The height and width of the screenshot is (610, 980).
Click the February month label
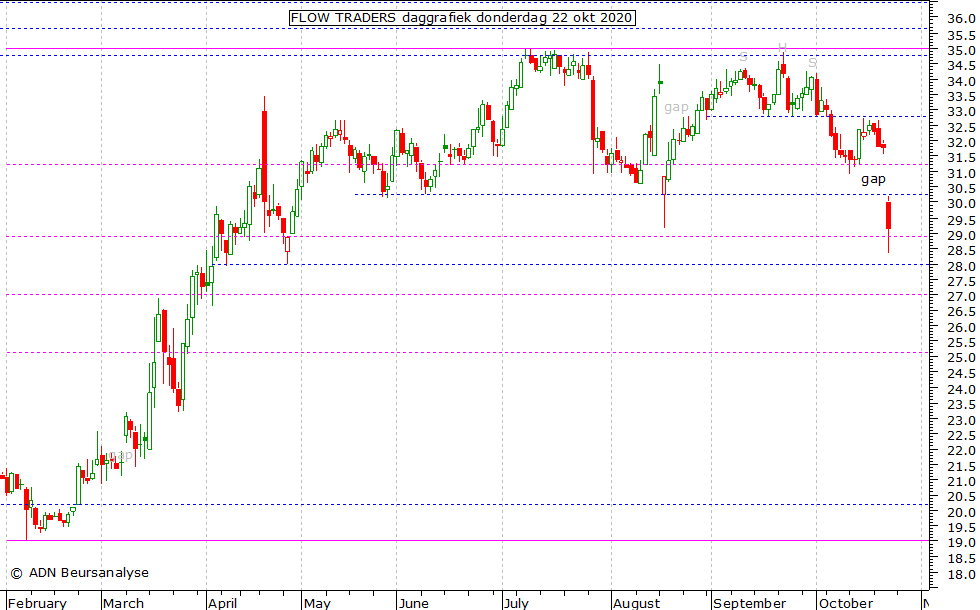pos(37,603)
